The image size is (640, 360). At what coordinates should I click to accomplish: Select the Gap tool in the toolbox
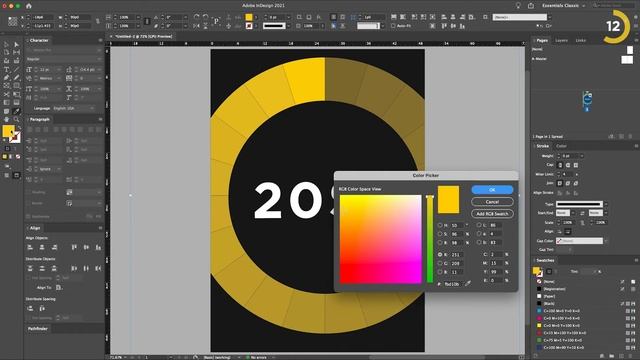point(16,52)
